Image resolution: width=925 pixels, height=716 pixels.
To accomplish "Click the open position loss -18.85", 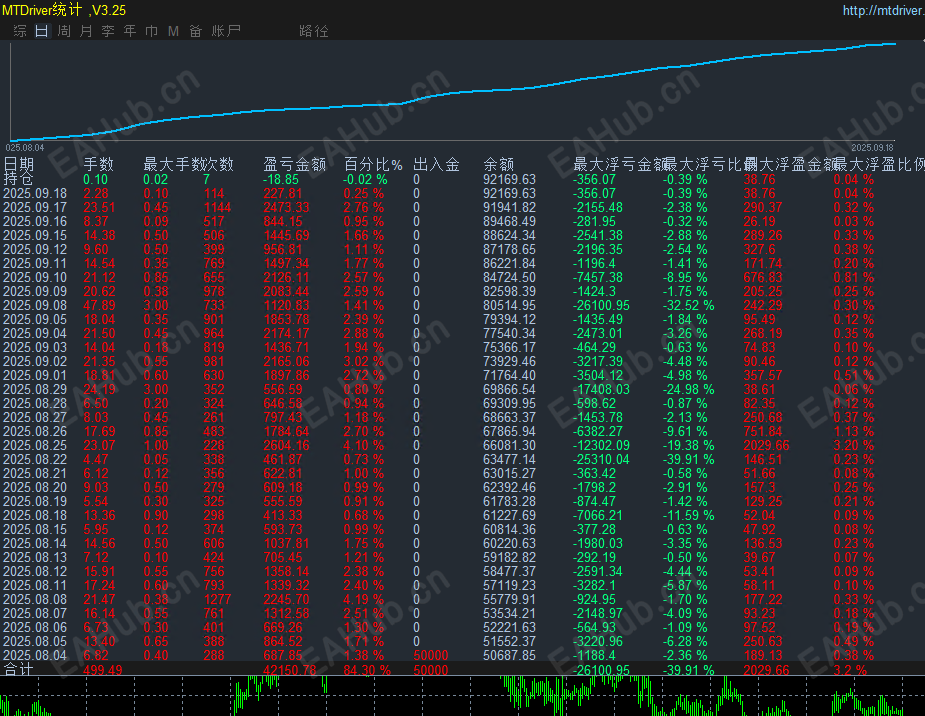I will [281, 179].
